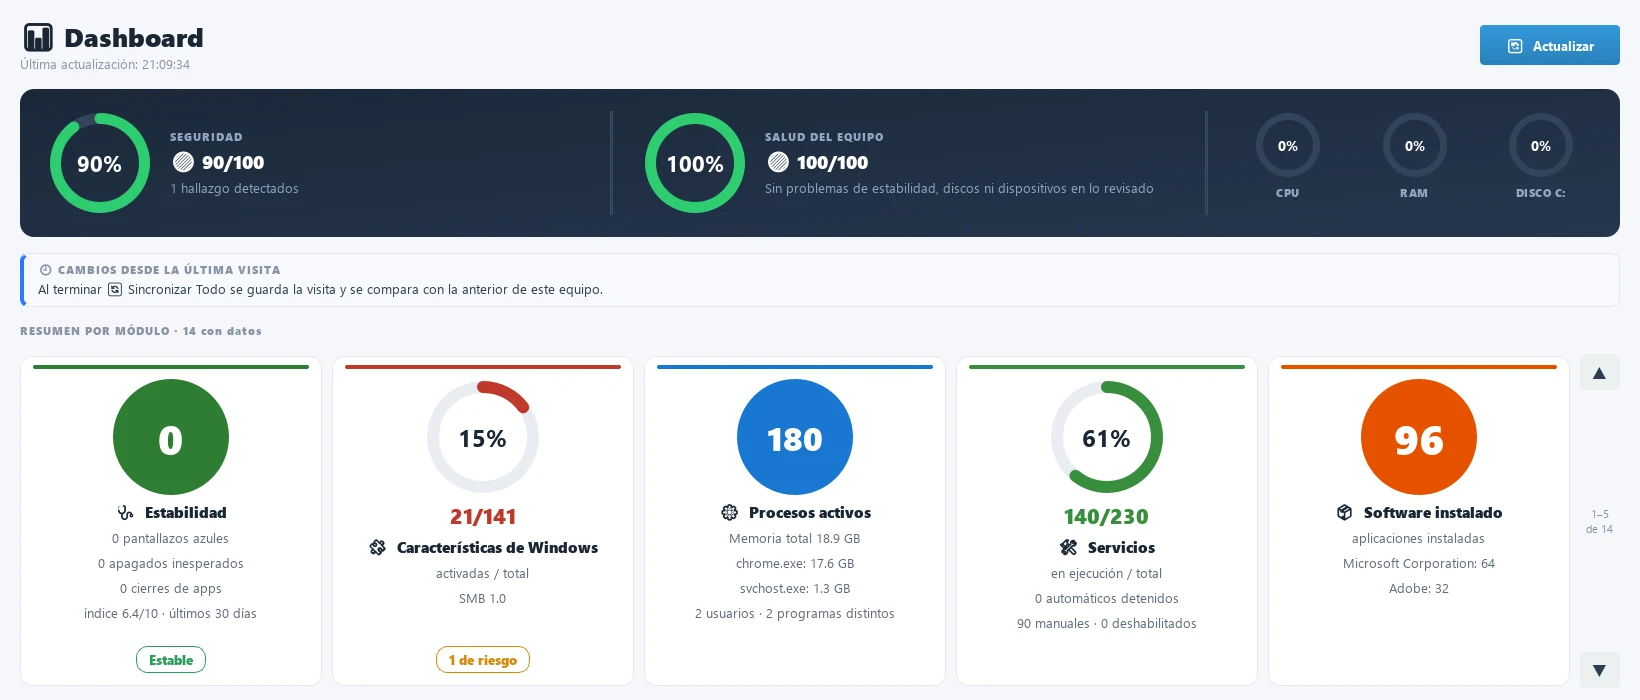1640x700 pixels.
Task: Open the RAM 0% usage gauge
Action: coord(1414,146)
